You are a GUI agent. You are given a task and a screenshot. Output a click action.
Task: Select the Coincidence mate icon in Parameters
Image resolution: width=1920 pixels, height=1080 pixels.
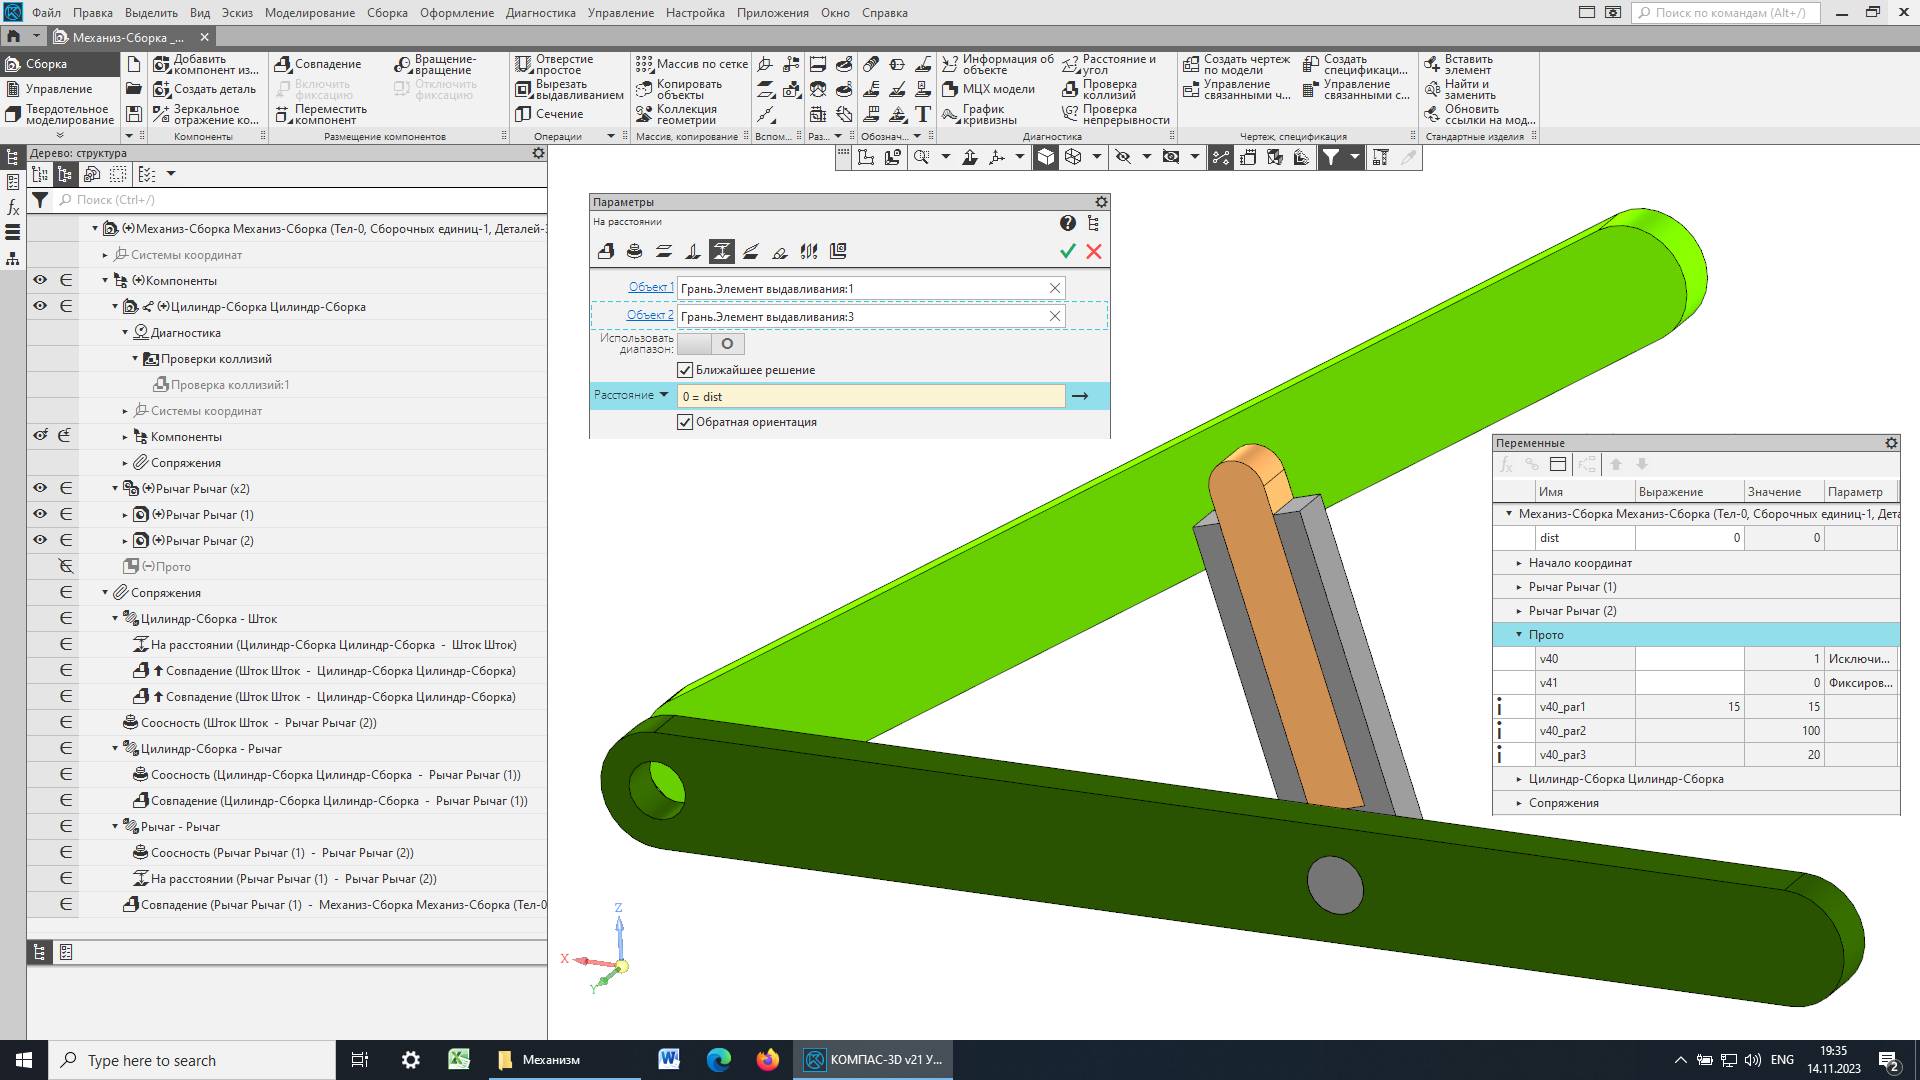tap(606, 252)
